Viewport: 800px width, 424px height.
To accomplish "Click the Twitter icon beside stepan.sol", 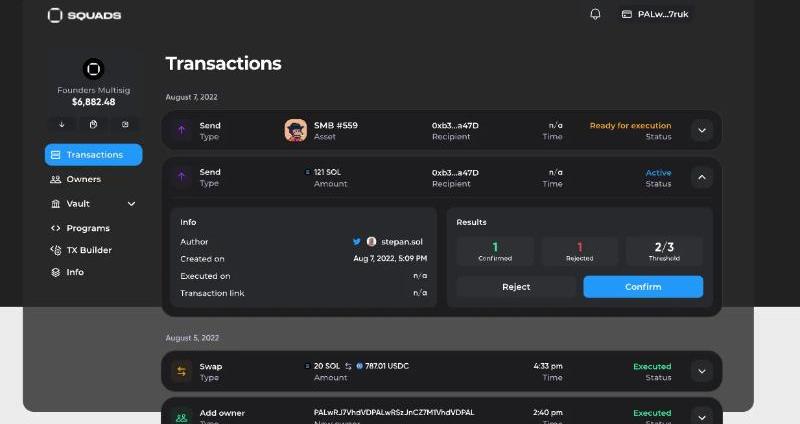I will pos(357,242).
